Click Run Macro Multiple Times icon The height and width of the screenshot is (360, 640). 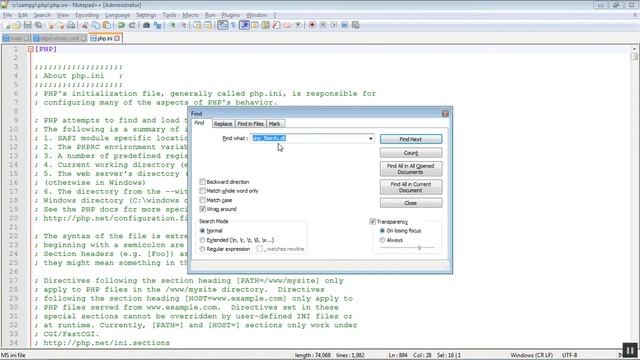click(344, 25)
